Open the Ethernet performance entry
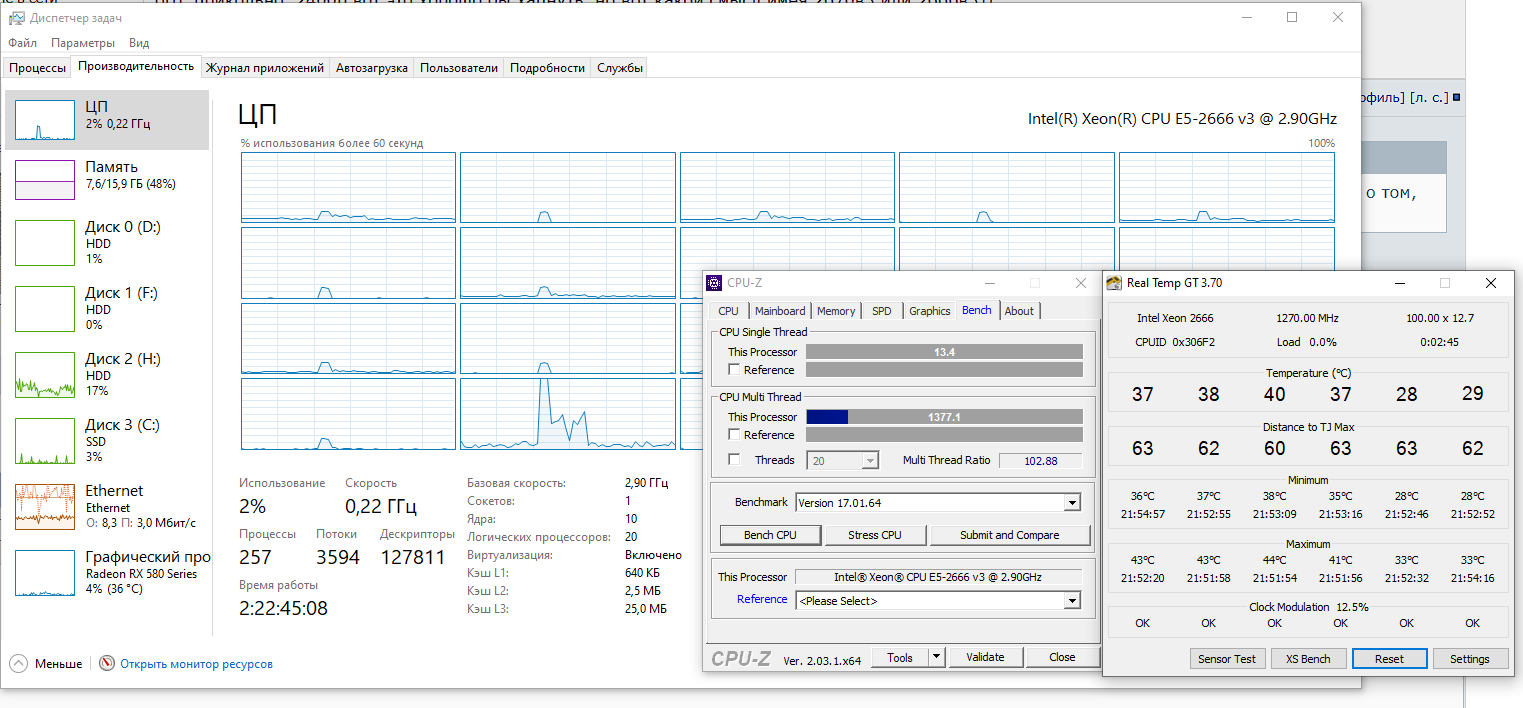 click(x=108, y=509)
